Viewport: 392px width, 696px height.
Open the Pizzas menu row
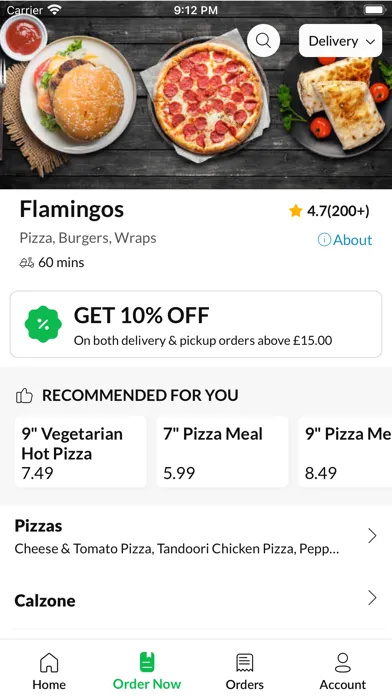click(x=196, y=536)
